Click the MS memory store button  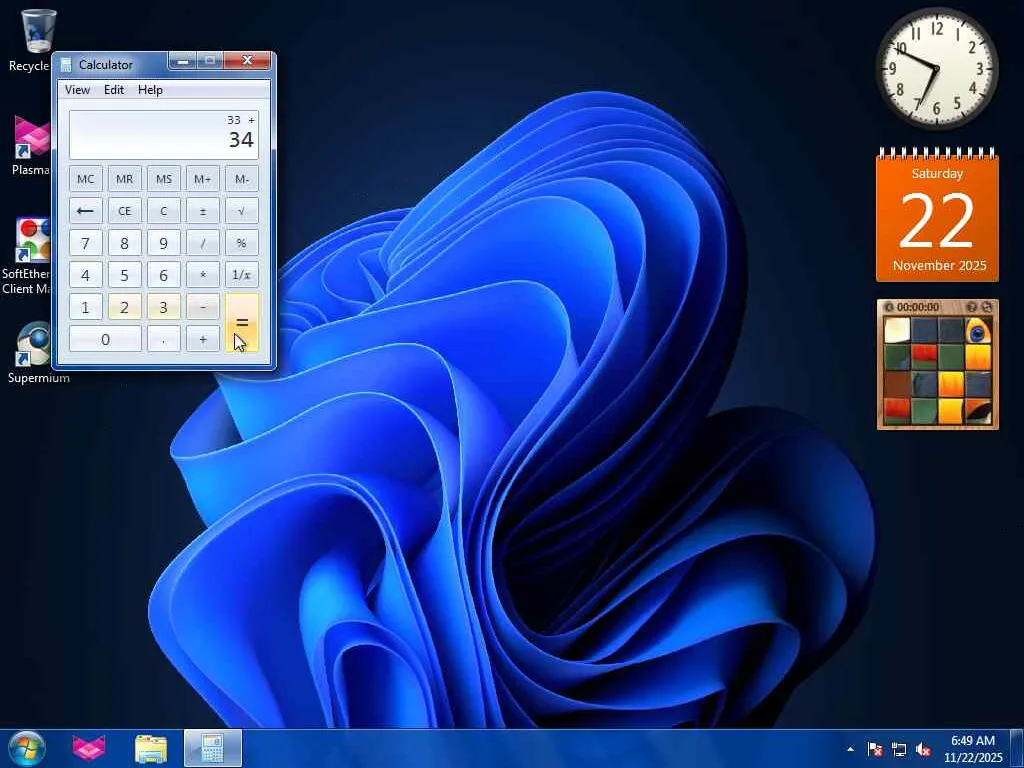coord(164,179)
